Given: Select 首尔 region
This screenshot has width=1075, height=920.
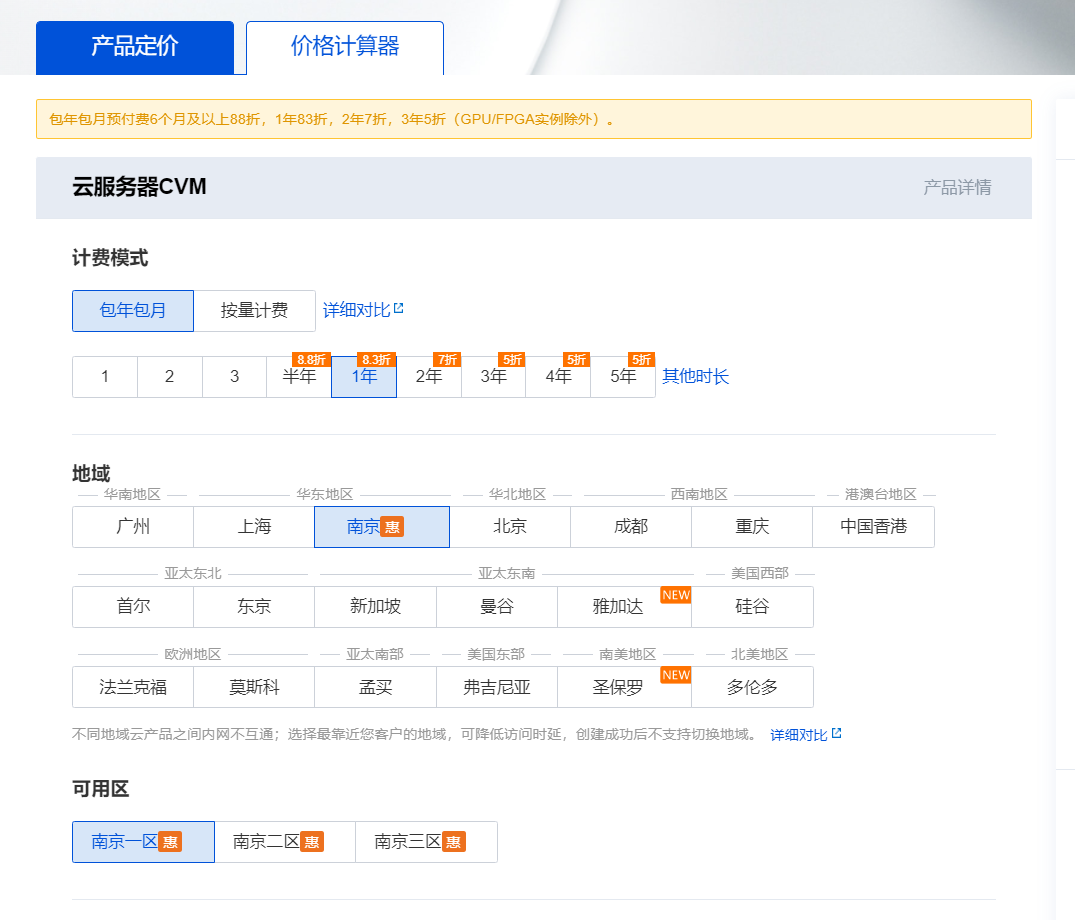Looking at the screenshot, I should pyautogui.click(x=133, y=607).
